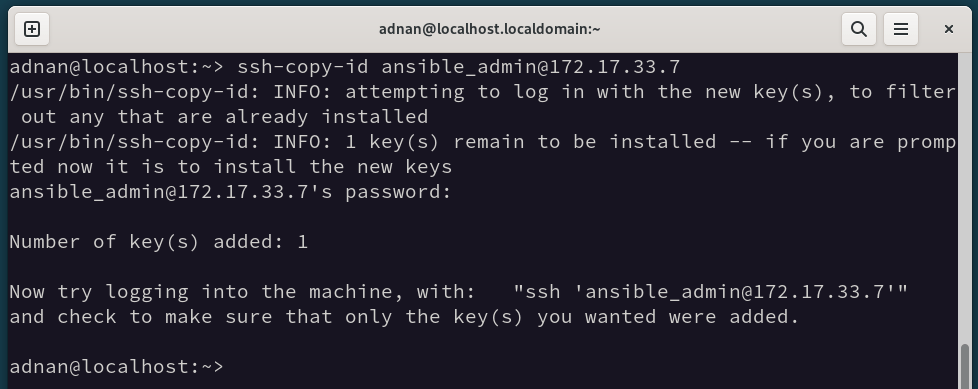Click the vertical scrollbar thumb
The width and height of the screenshot is (978, 389).
click(965, 366)
